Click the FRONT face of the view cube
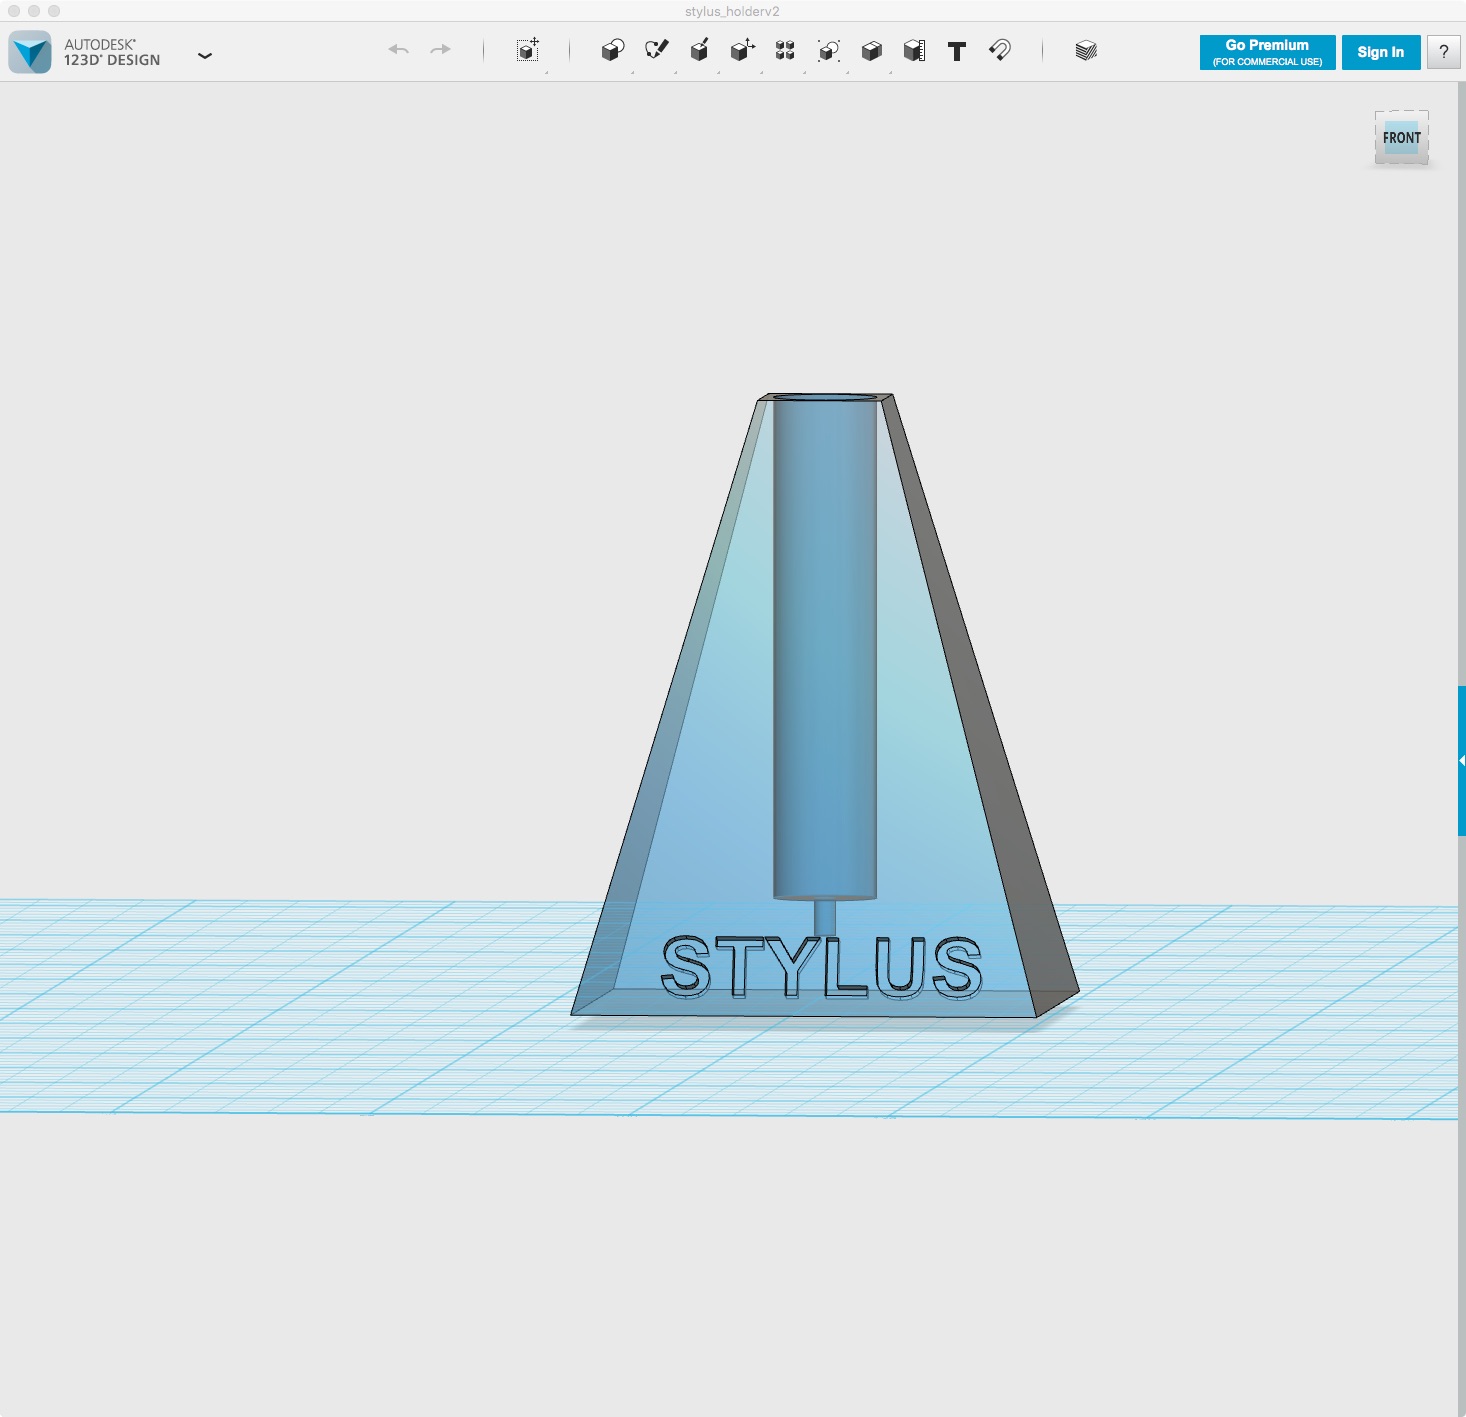Screen dimensions: 1466x1417 click(x=1402, y=138)
